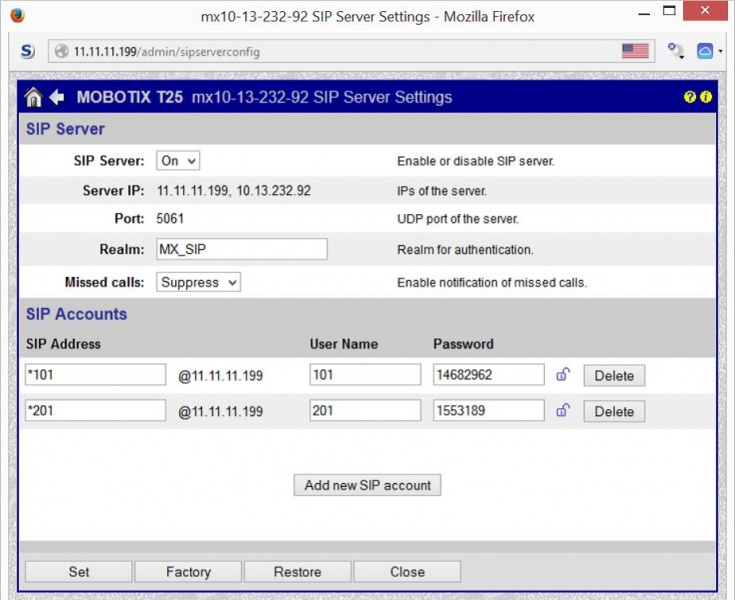Click the Restore button
Image resolution: width=735 pixels, height=600 pixels.
point(298,571)
